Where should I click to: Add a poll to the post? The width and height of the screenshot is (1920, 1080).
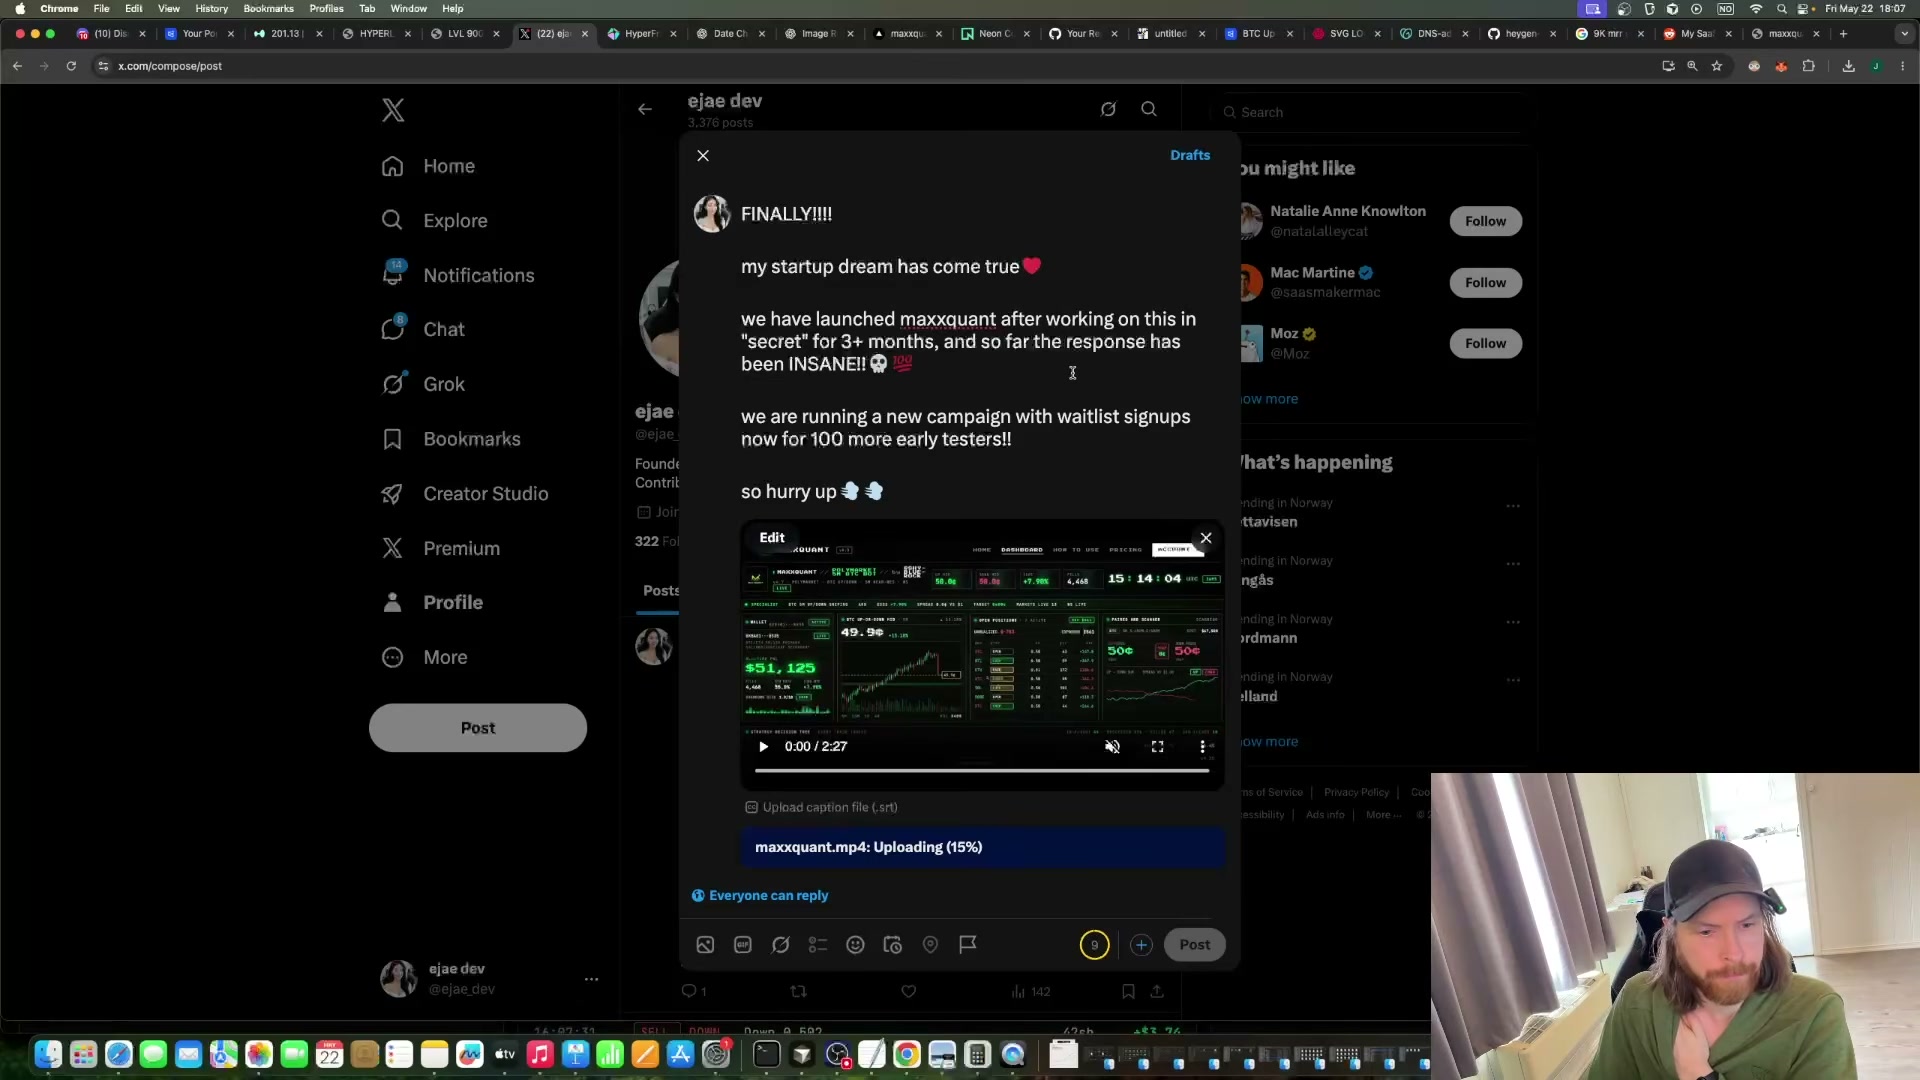tap(818, 945)
